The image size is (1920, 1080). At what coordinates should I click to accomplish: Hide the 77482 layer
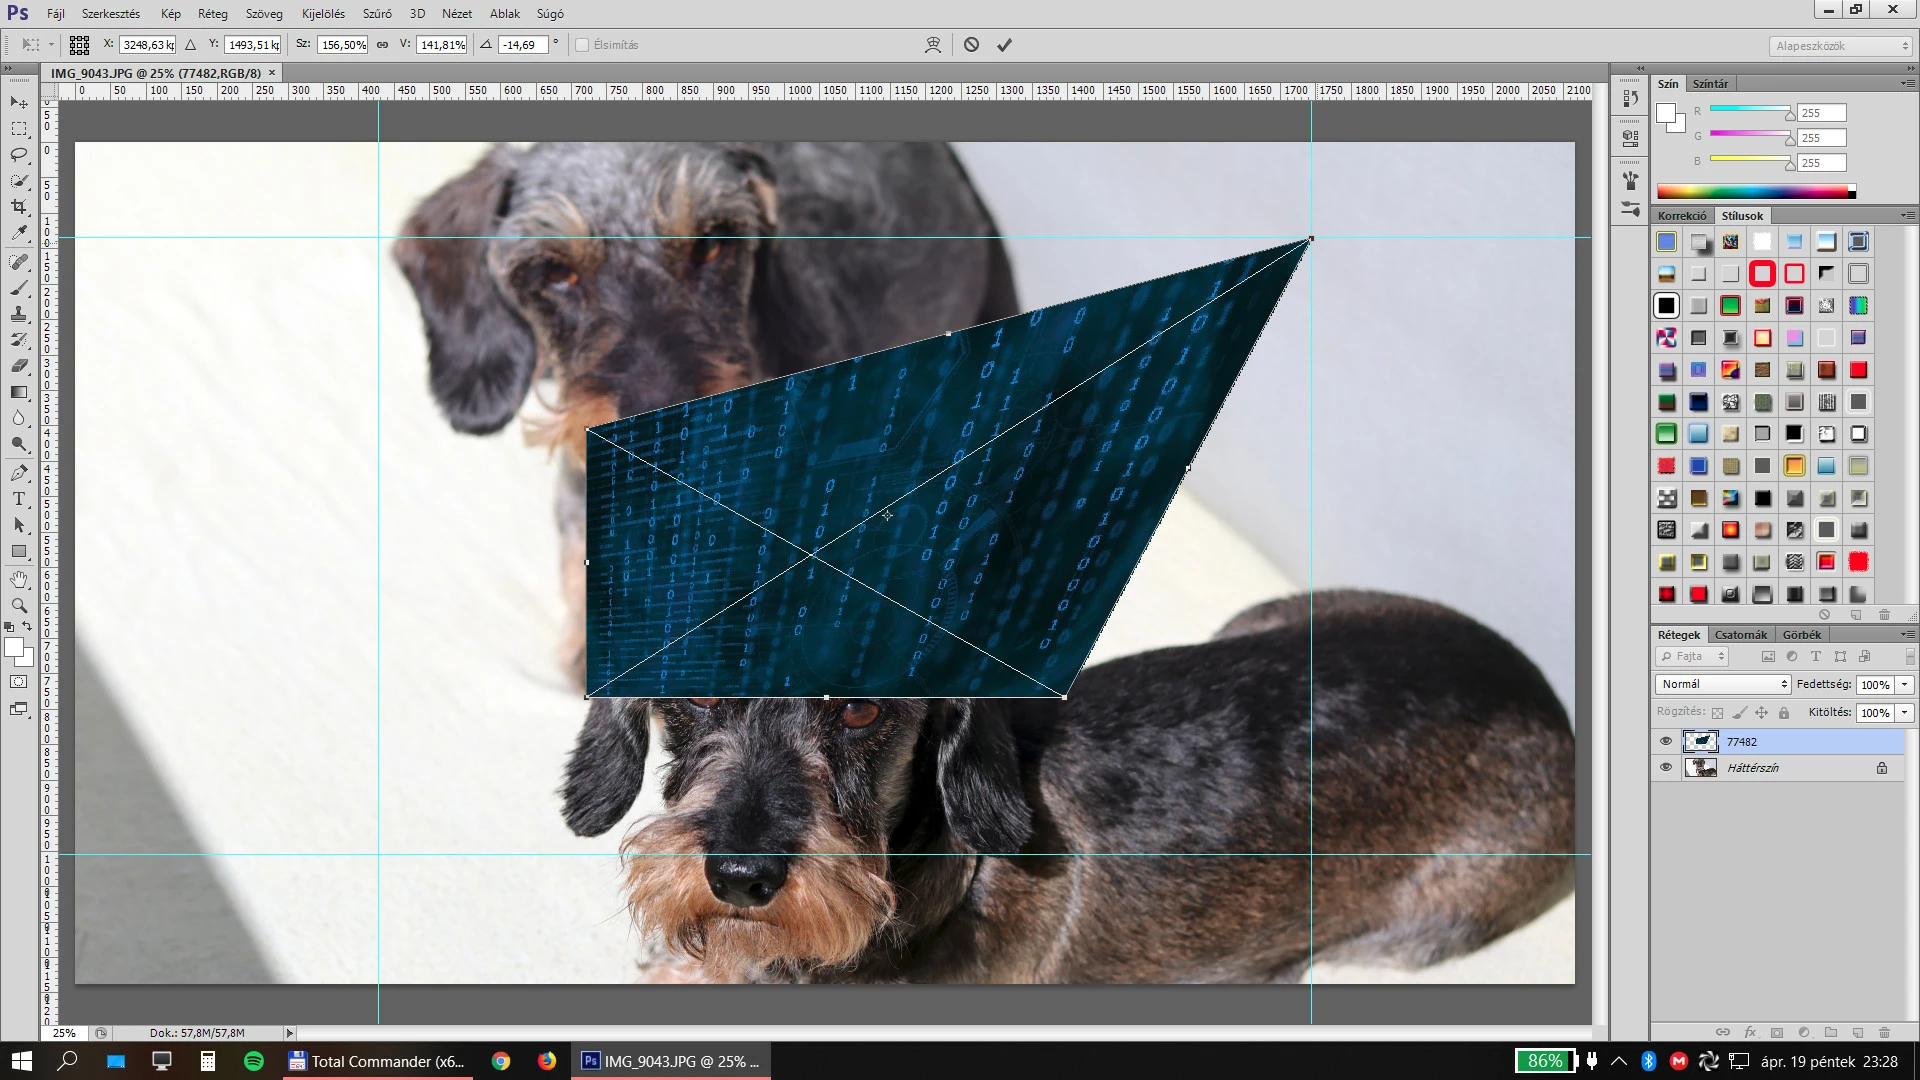tap(1665, 741)
